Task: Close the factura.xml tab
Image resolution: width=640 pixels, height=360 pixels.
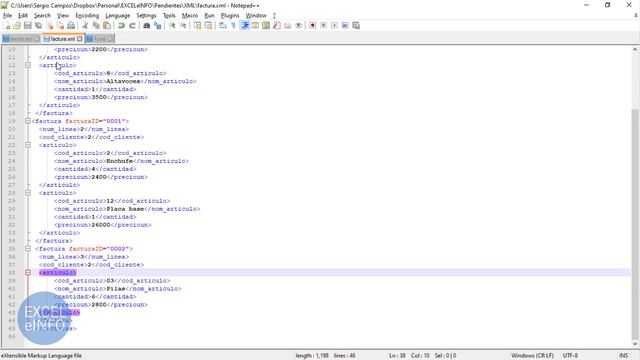Action: [x=80, y=39]
